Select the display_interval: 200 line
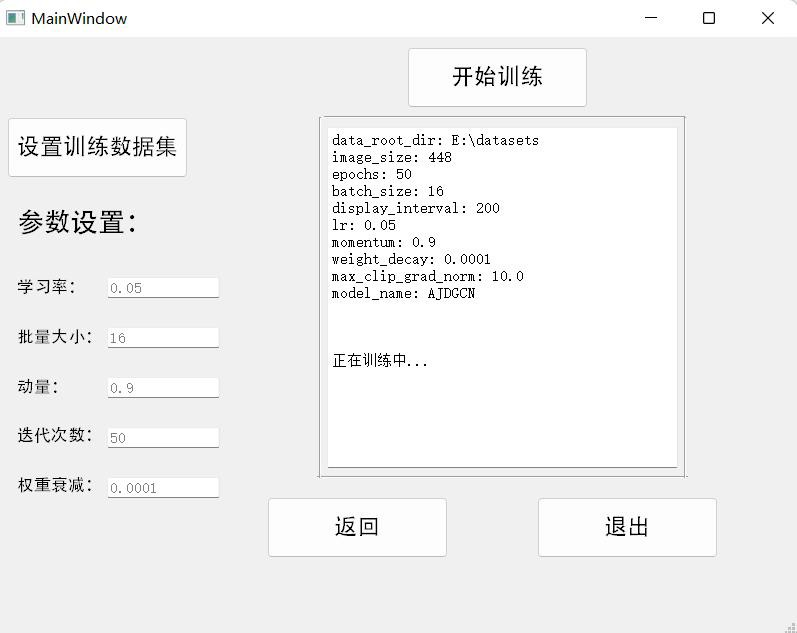 click(415, 208)
